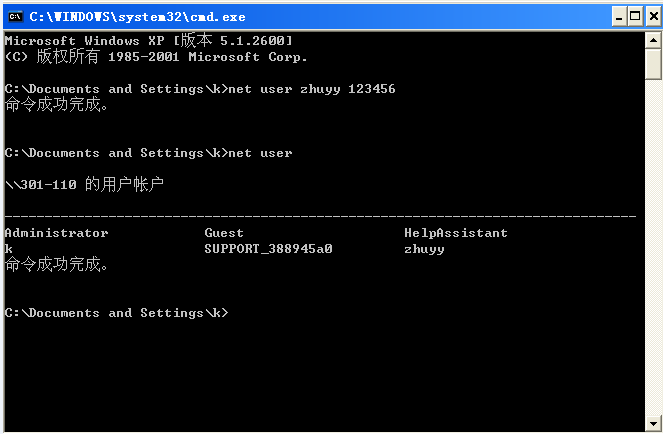Viewport: 663px width, 434px height.
Task: Click the SUPPORT_388945a0 account name
Action: 268,249
